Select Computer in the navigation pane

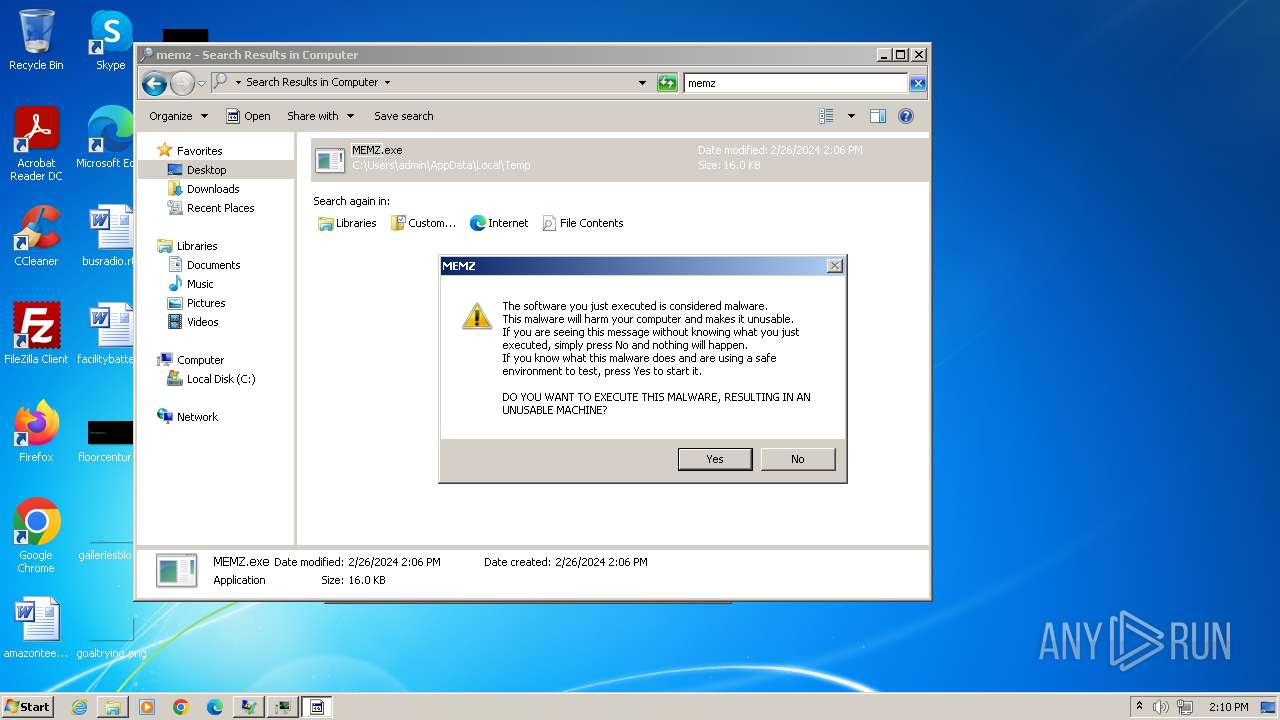click(200, 360)
